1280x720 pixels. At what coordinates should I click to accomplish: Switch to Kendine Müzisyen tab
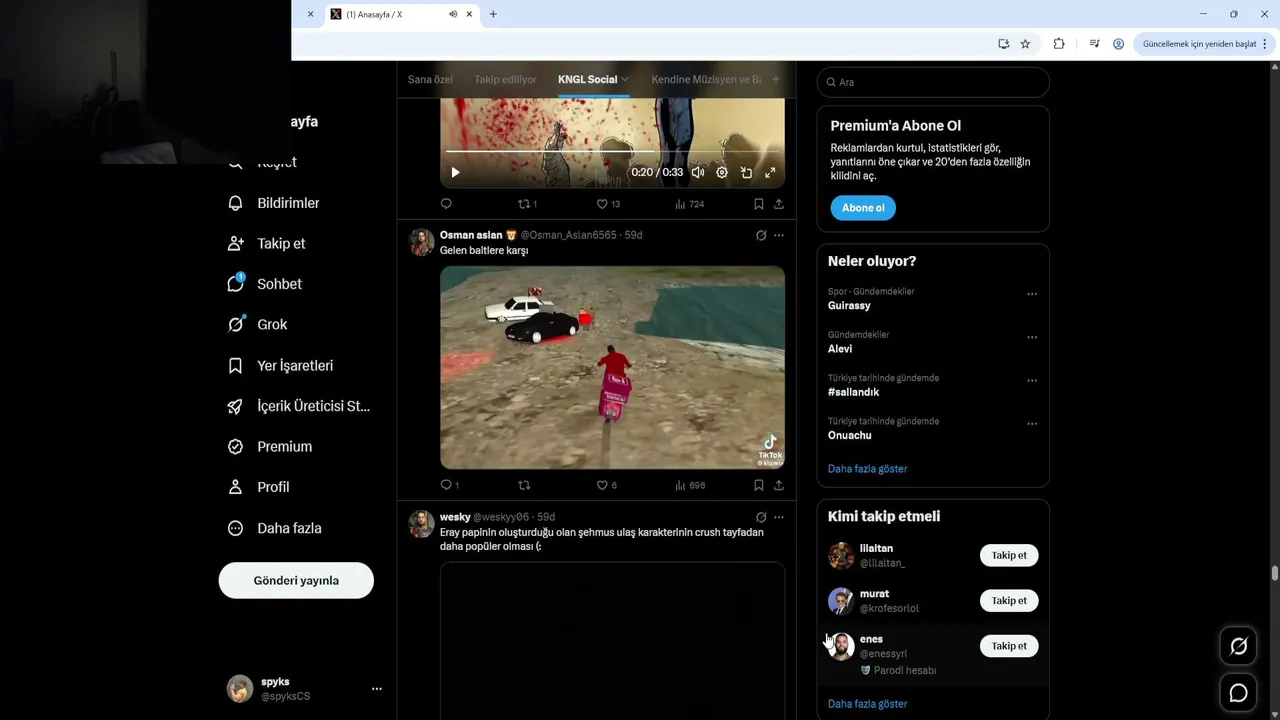[706, 79]
